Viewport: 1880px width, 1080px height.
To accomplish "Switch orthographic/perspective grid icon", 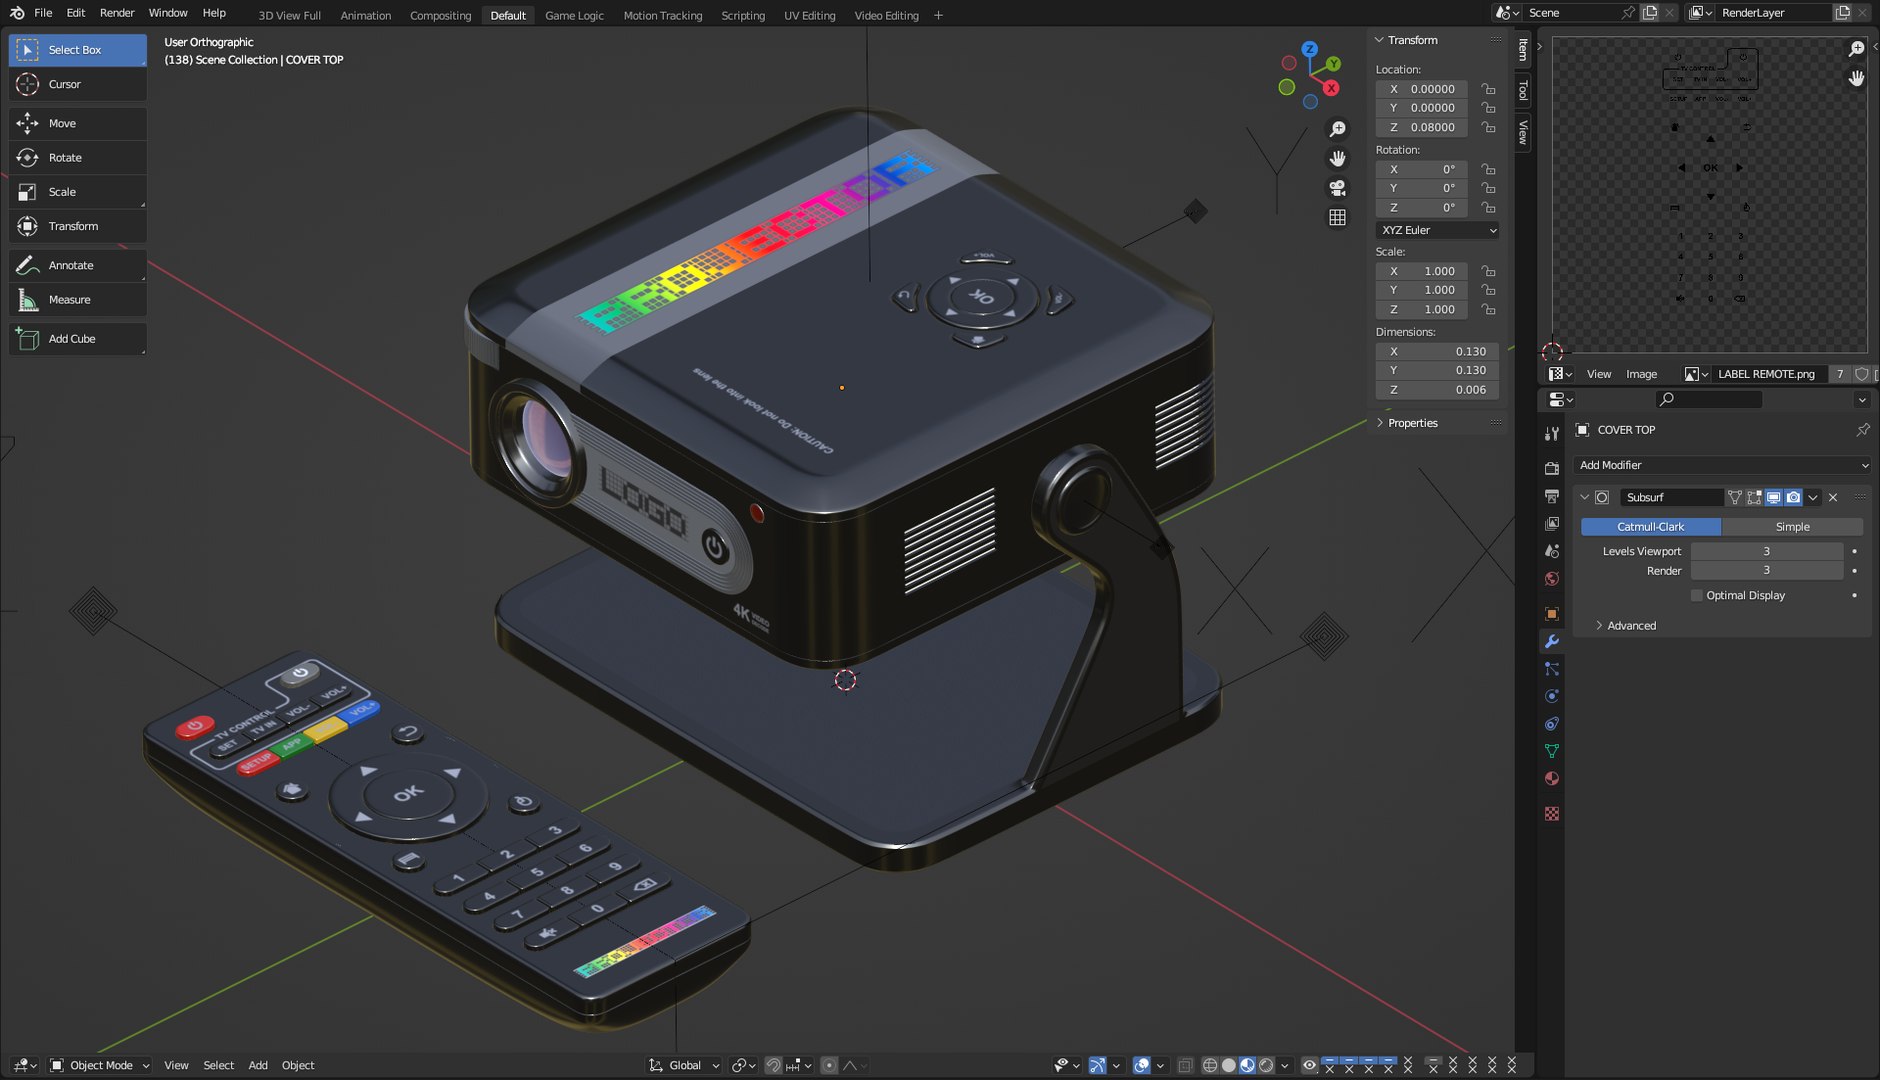I will coord(1337,217).
